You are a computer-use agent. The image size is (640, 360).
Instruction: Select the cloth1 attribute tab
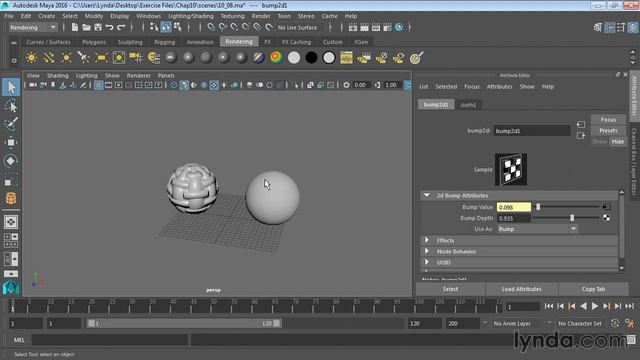coord(468,105)
